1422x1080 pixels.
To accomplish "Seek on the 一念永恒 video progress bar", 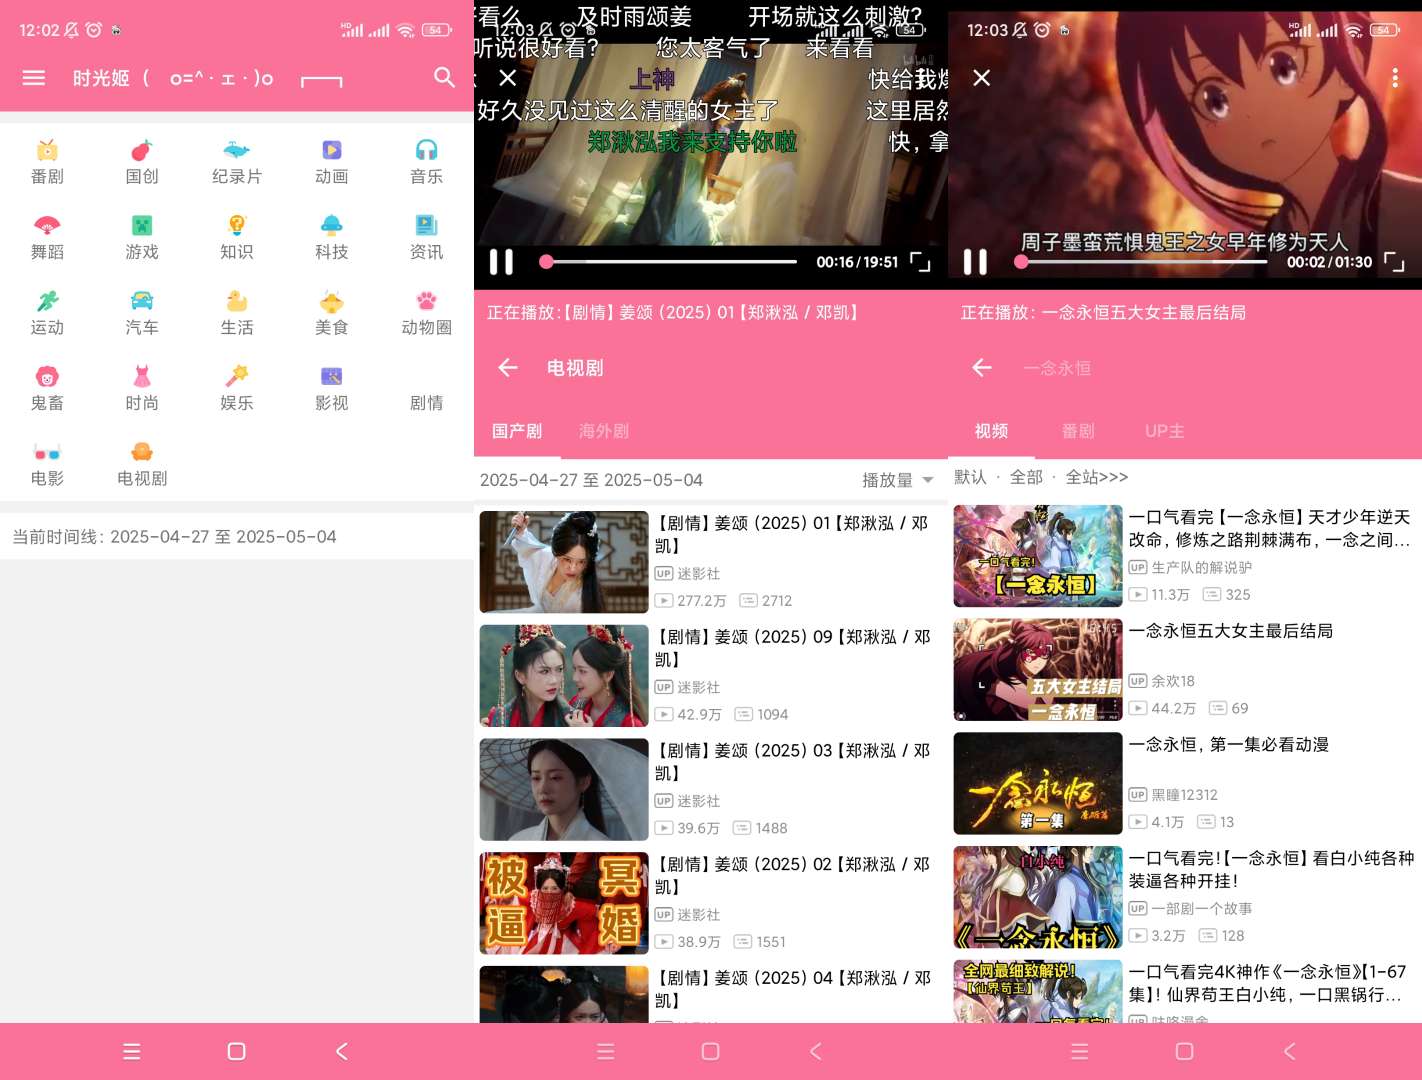I will pyautogui.click(x=1141, y=262).
